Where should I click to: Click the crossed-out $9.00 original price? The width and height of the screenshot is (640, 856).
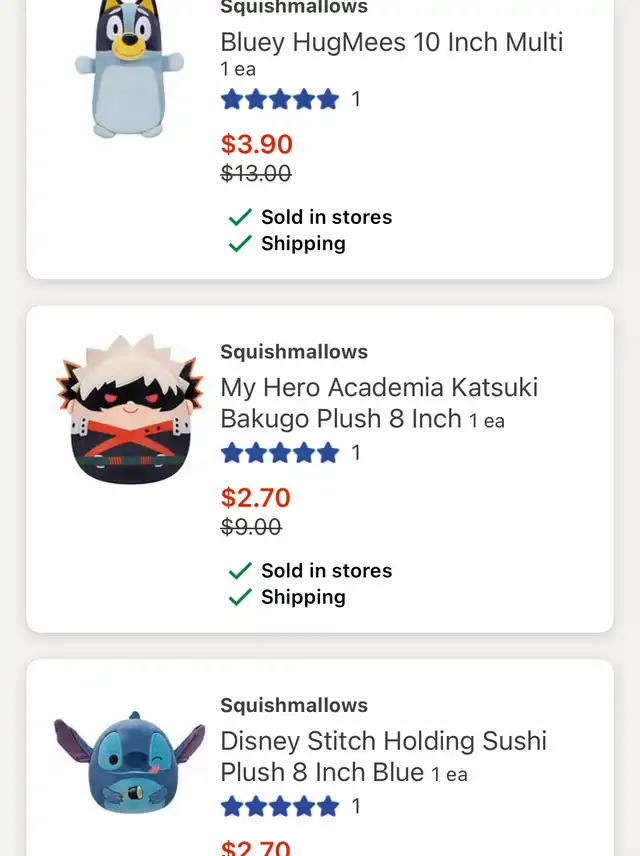coord(251,527)
